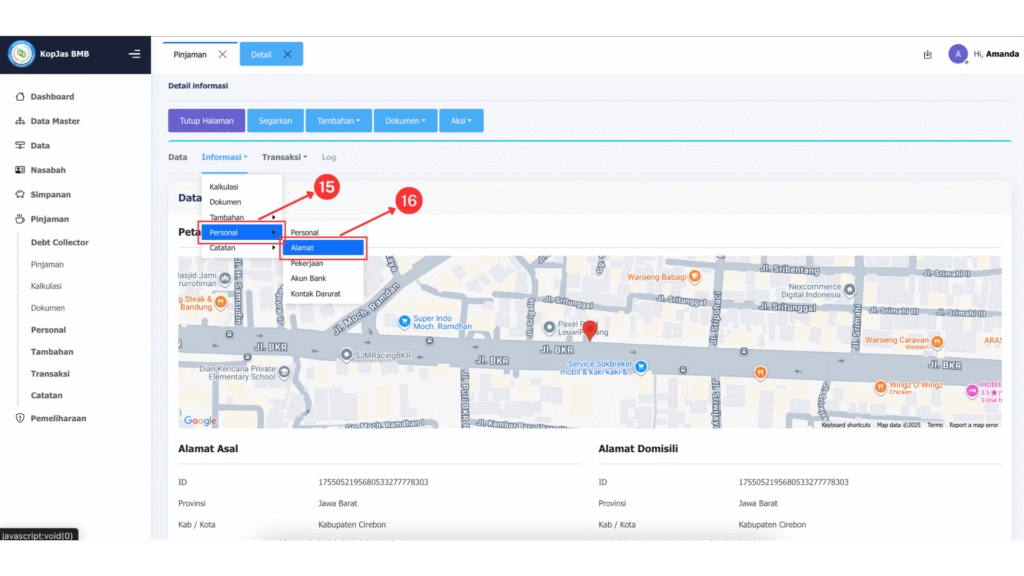Select Kalkulasi in Informasi menu
Viewport: 1024px width, 576px height.
coord(224,187)
